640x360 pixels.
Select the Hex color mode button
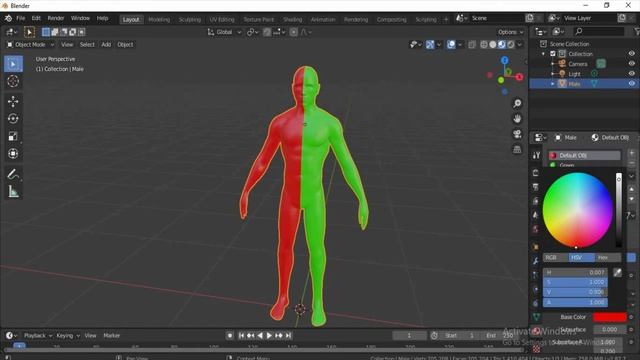[x=608, y=258]
